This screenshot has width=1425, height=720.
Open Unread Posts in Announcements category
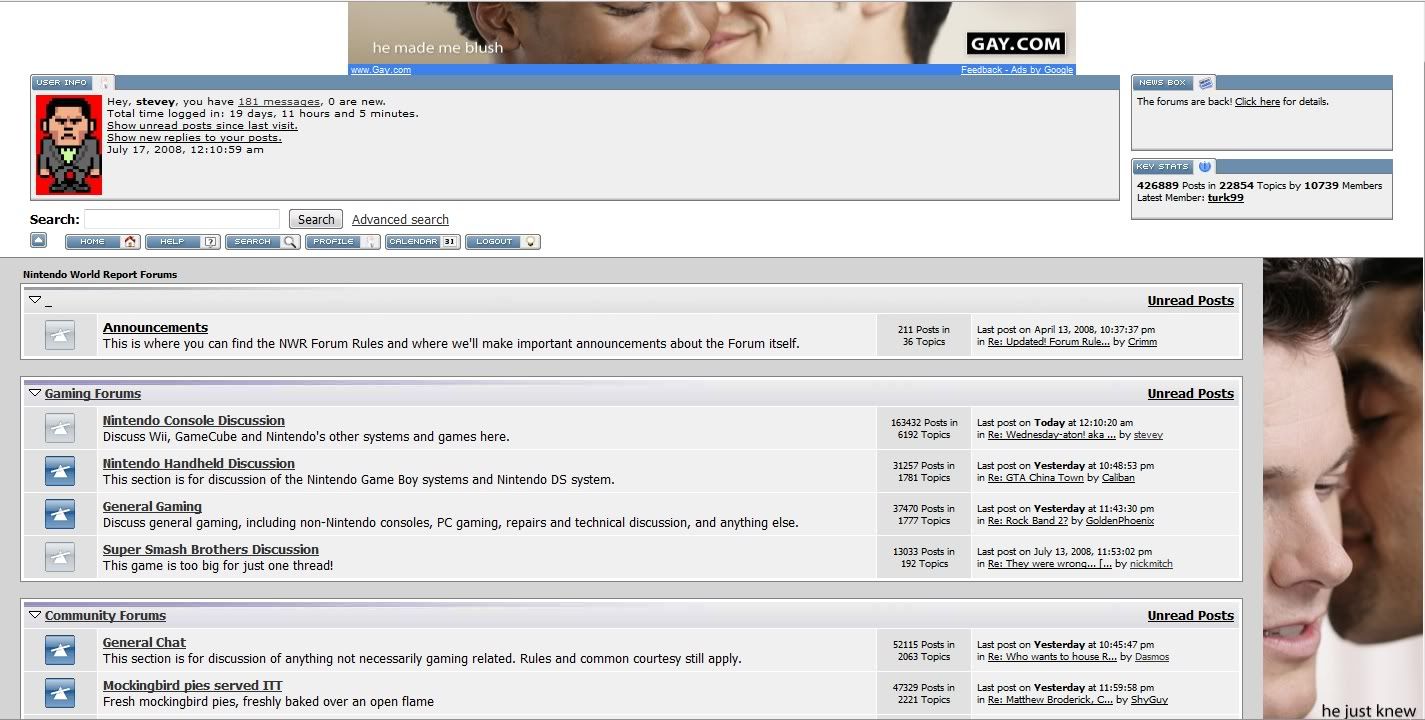pyautogui.click(x=1190, y=300)
